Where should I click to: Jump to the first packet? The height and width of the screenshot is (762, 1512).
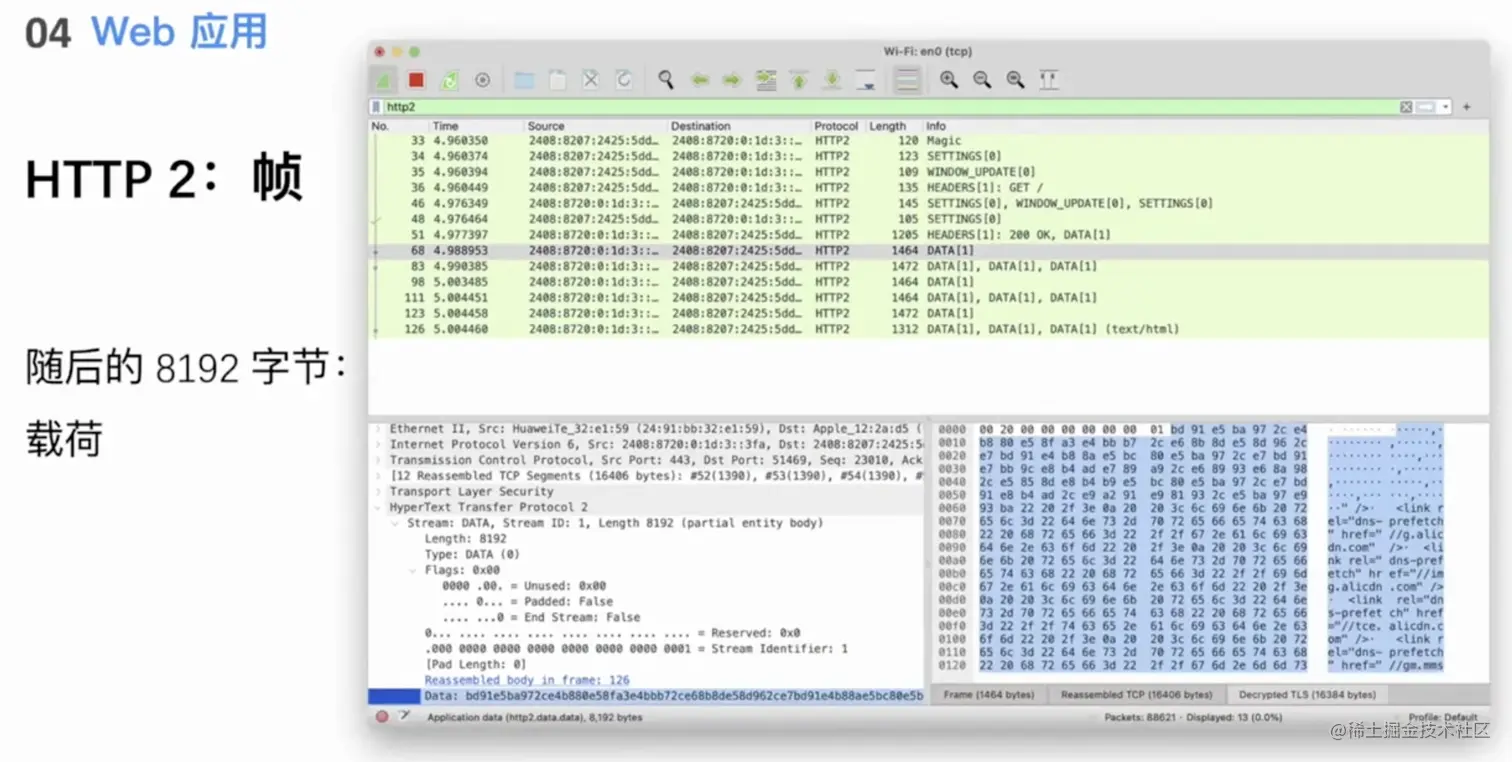point(799,80)
